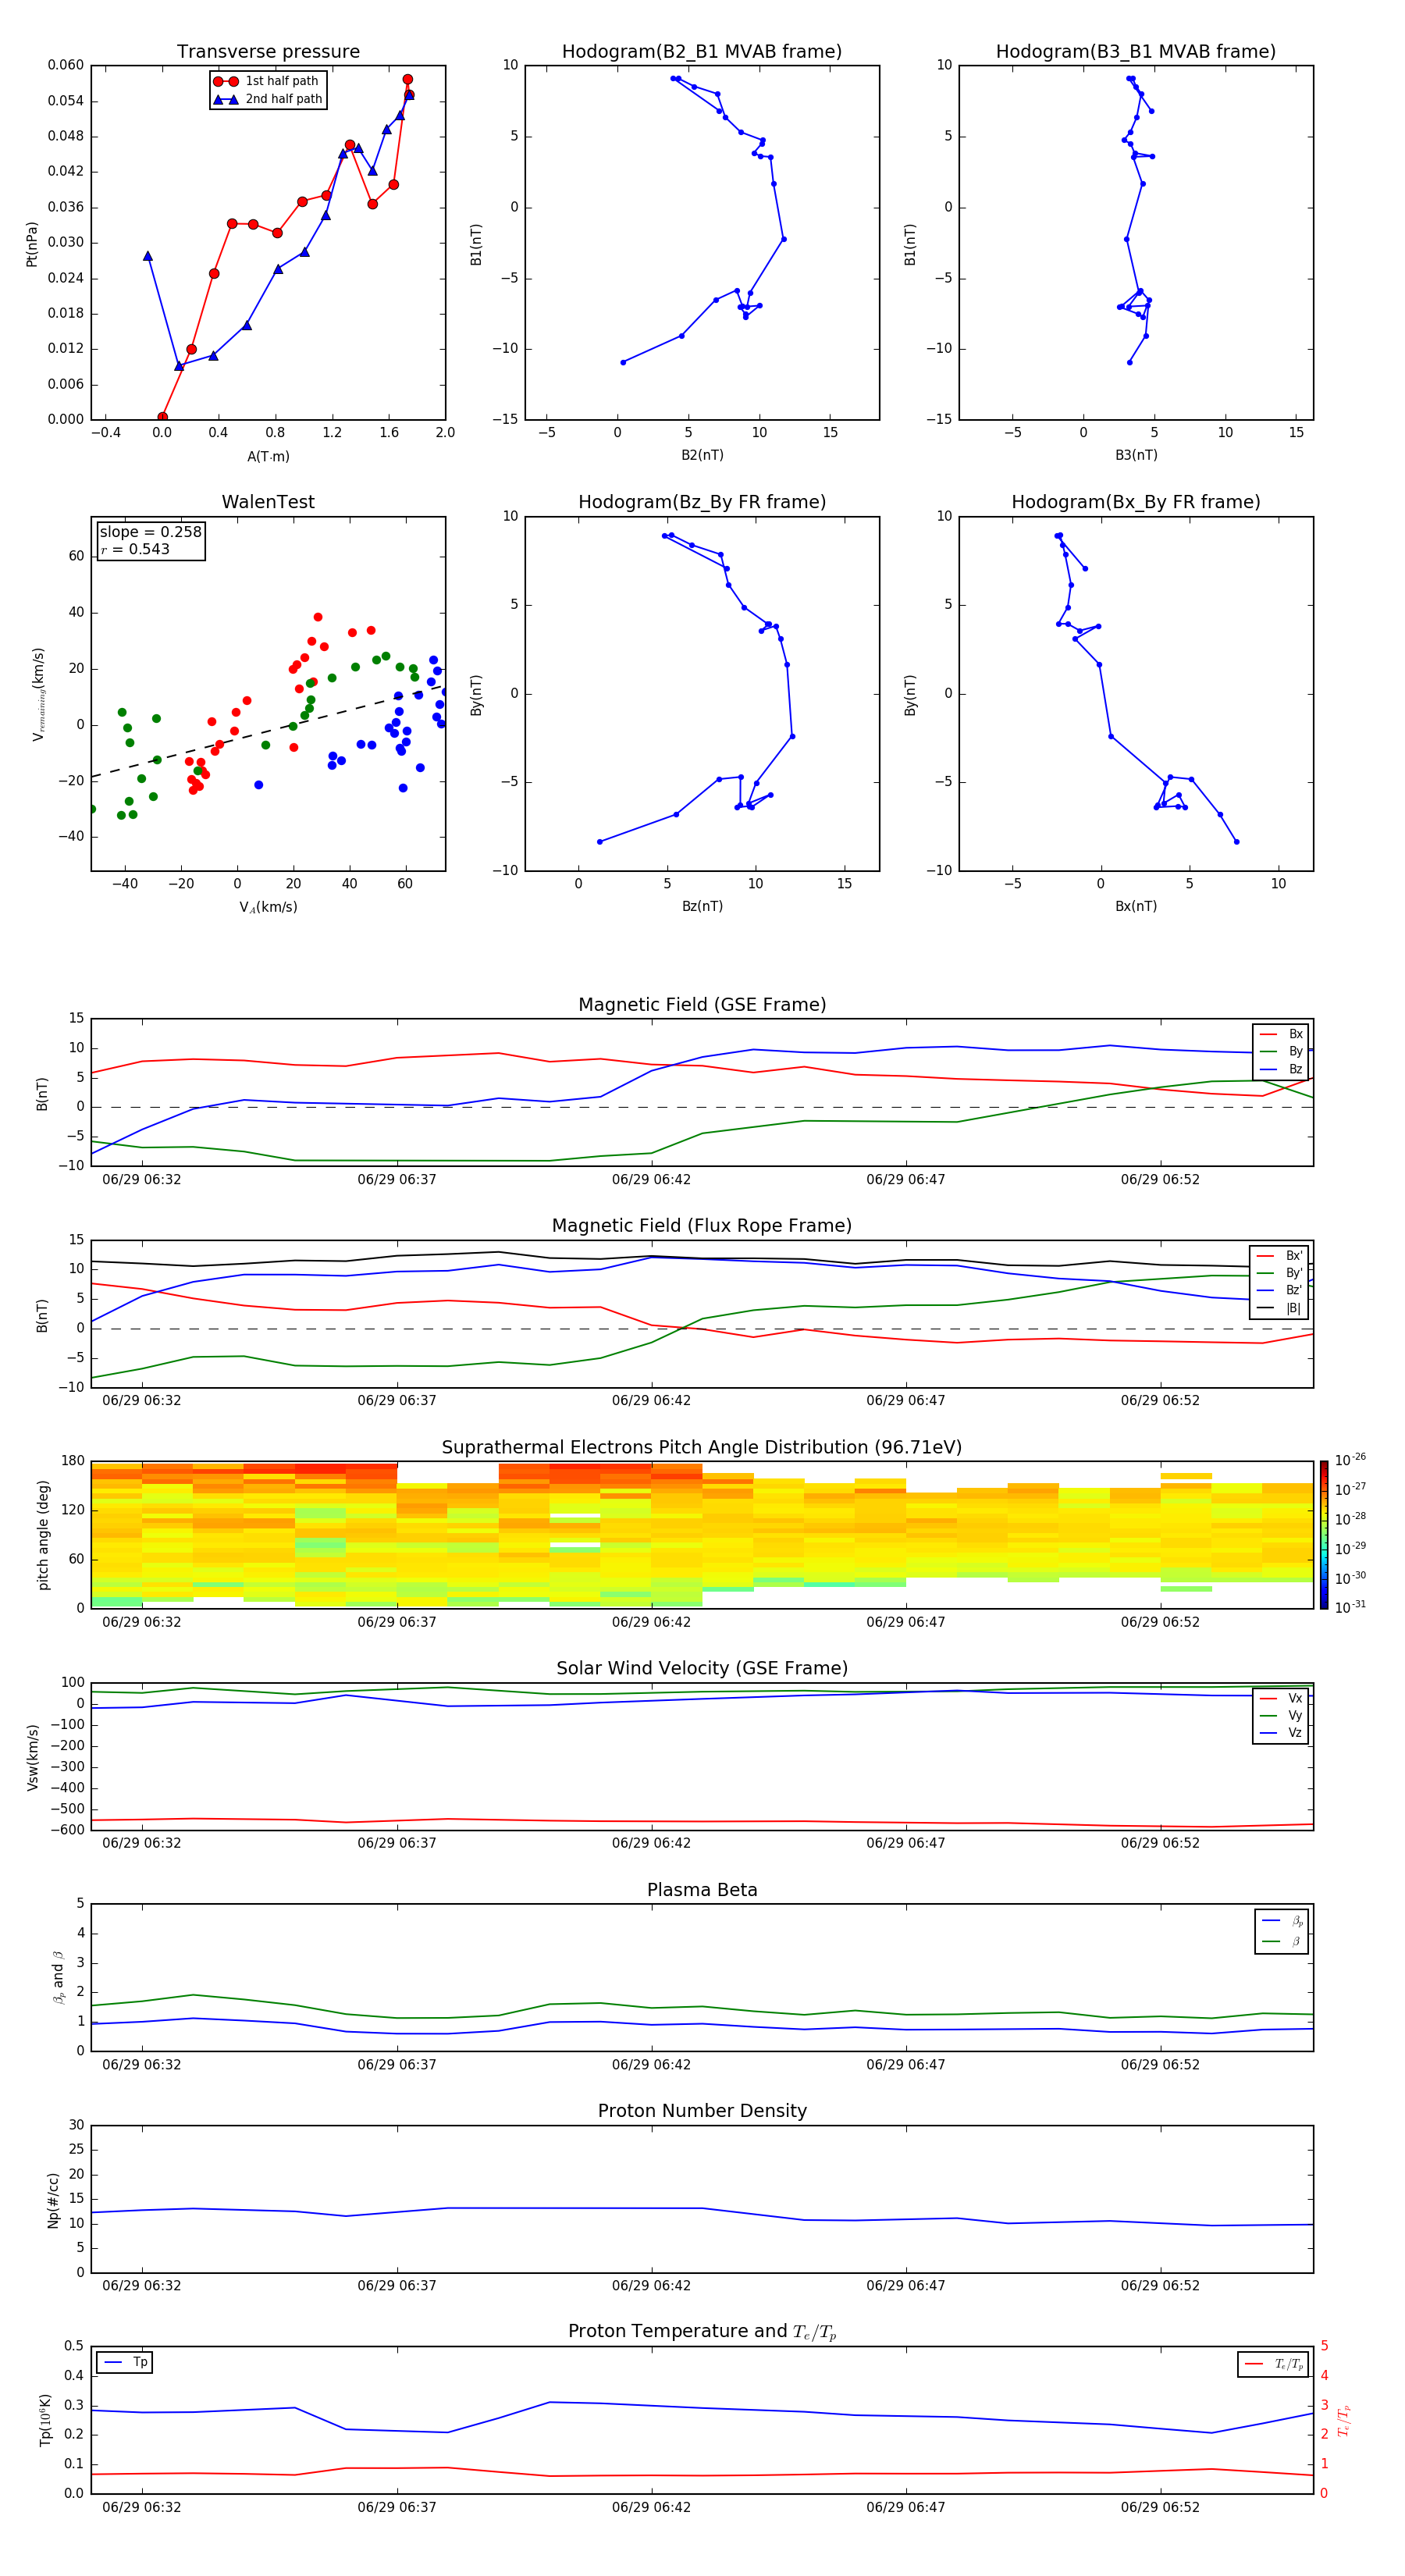Select Tp legend entry in temperature plot
Screen dimensions: 1405x2576
[x=125, y=2362]
